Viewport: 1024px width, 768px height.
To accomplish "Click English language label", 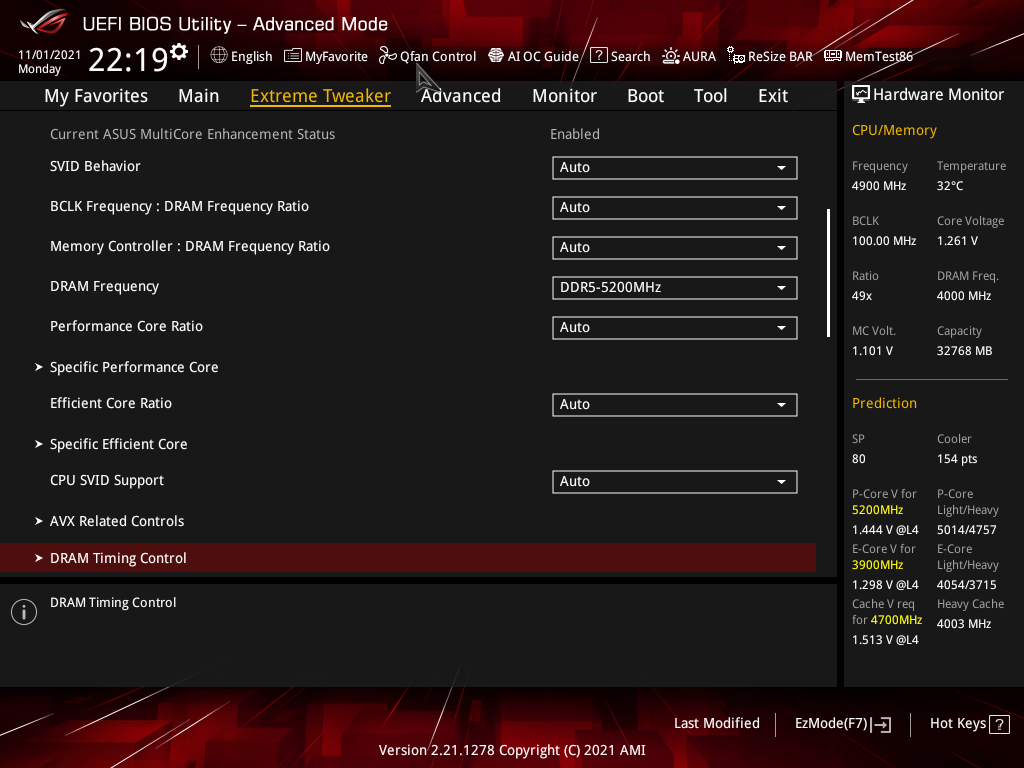I will 251,57.
